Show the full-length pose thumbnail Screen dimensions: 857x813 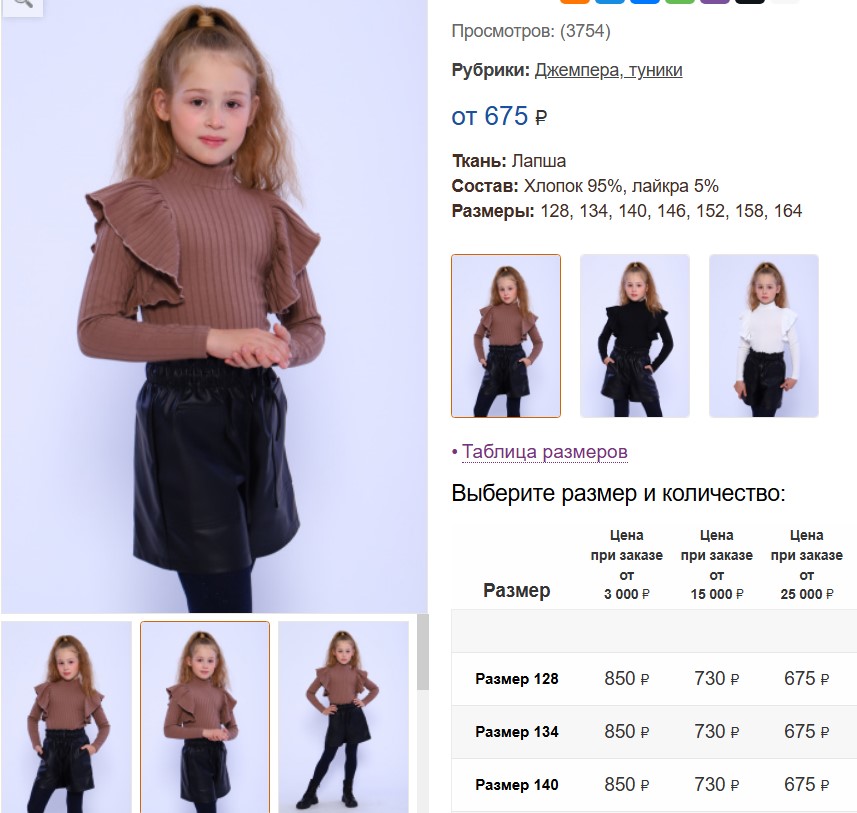click(343, 717)
